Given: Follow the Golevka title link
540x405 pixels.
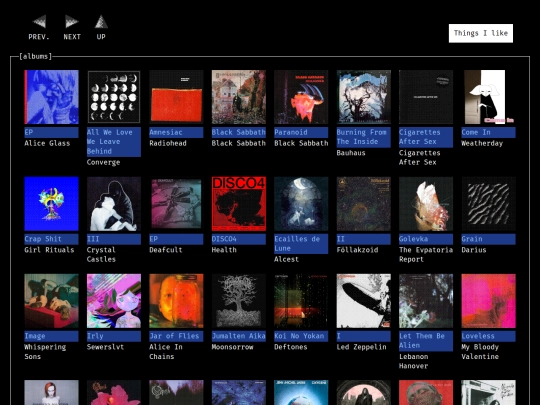Looking at the screenshot, I should 426,239.
